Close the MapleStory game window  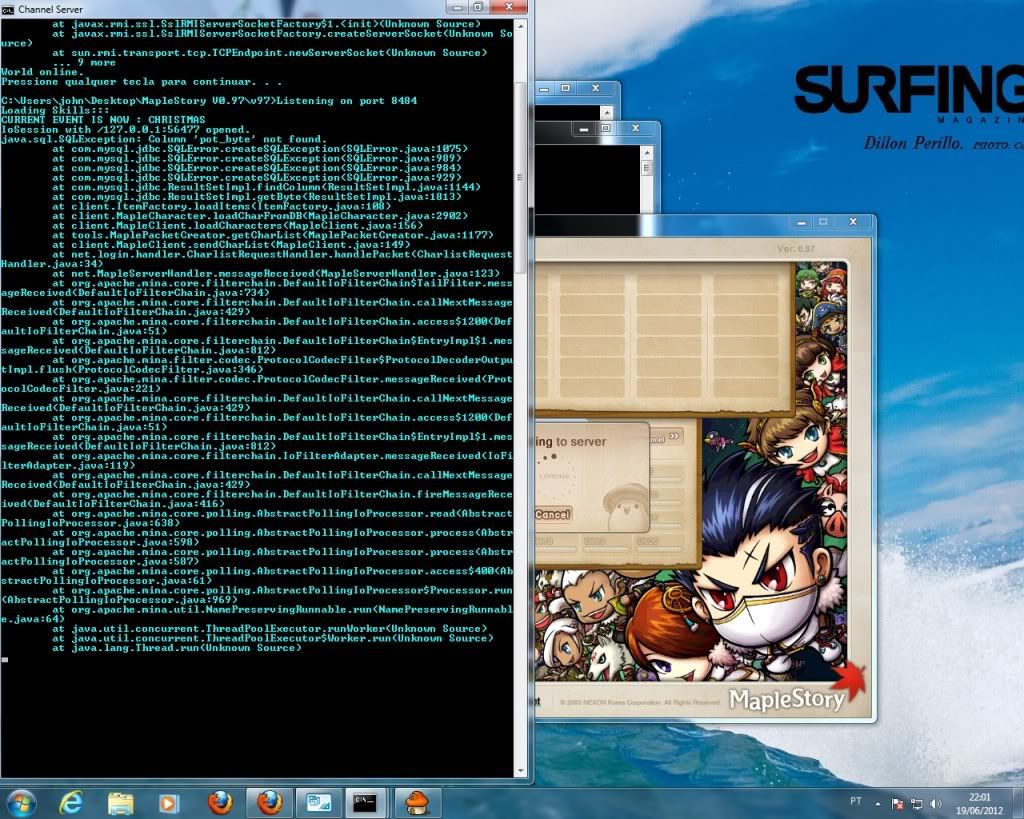pyautogui.click(x=853, y=221)
